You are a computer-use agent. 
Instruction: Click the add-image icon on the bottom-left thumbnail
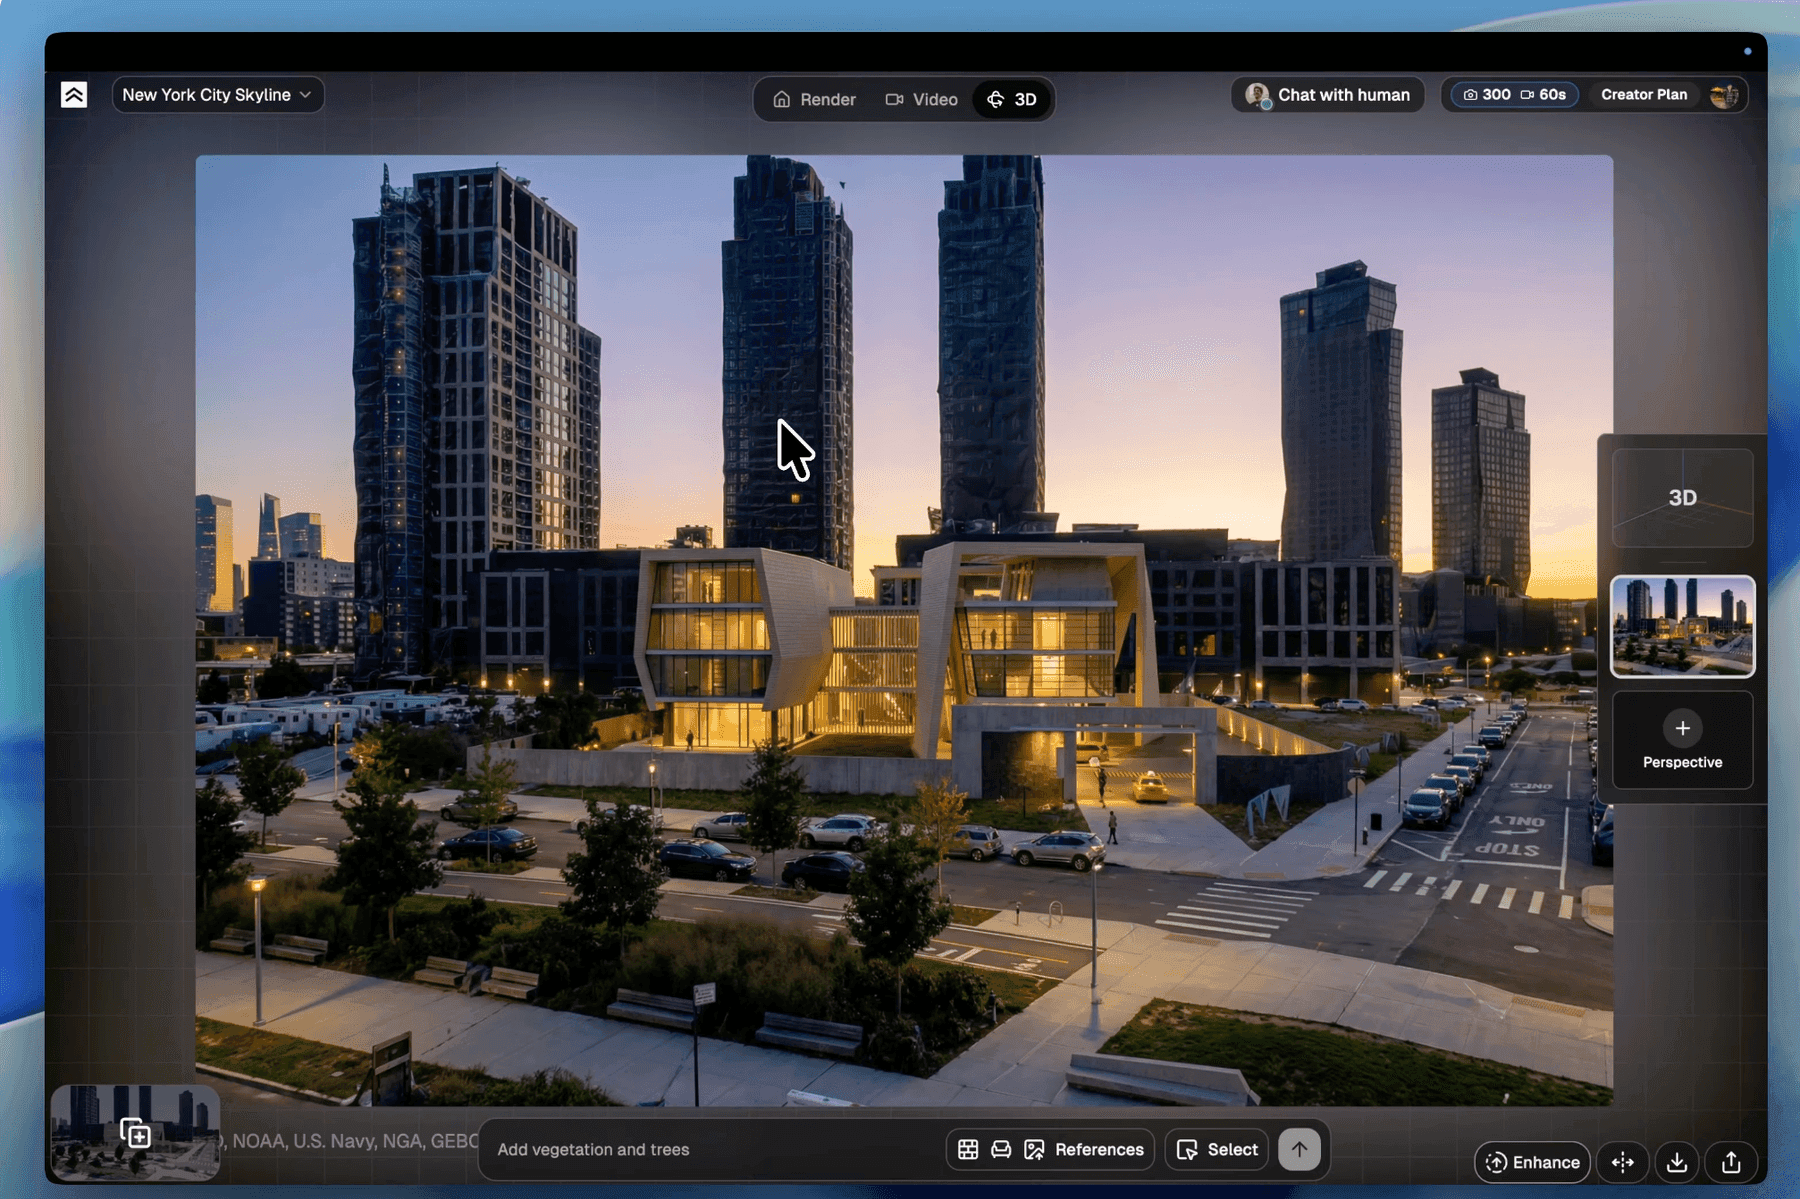pos(136,1133)
